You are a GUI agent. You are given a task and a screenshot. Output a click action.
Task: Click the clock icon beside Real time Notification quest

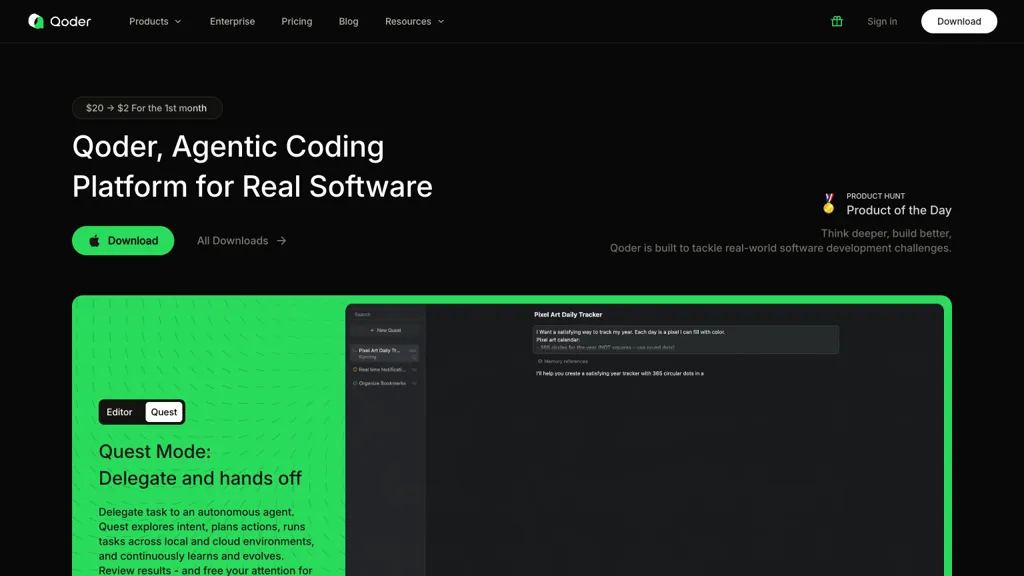355,369
